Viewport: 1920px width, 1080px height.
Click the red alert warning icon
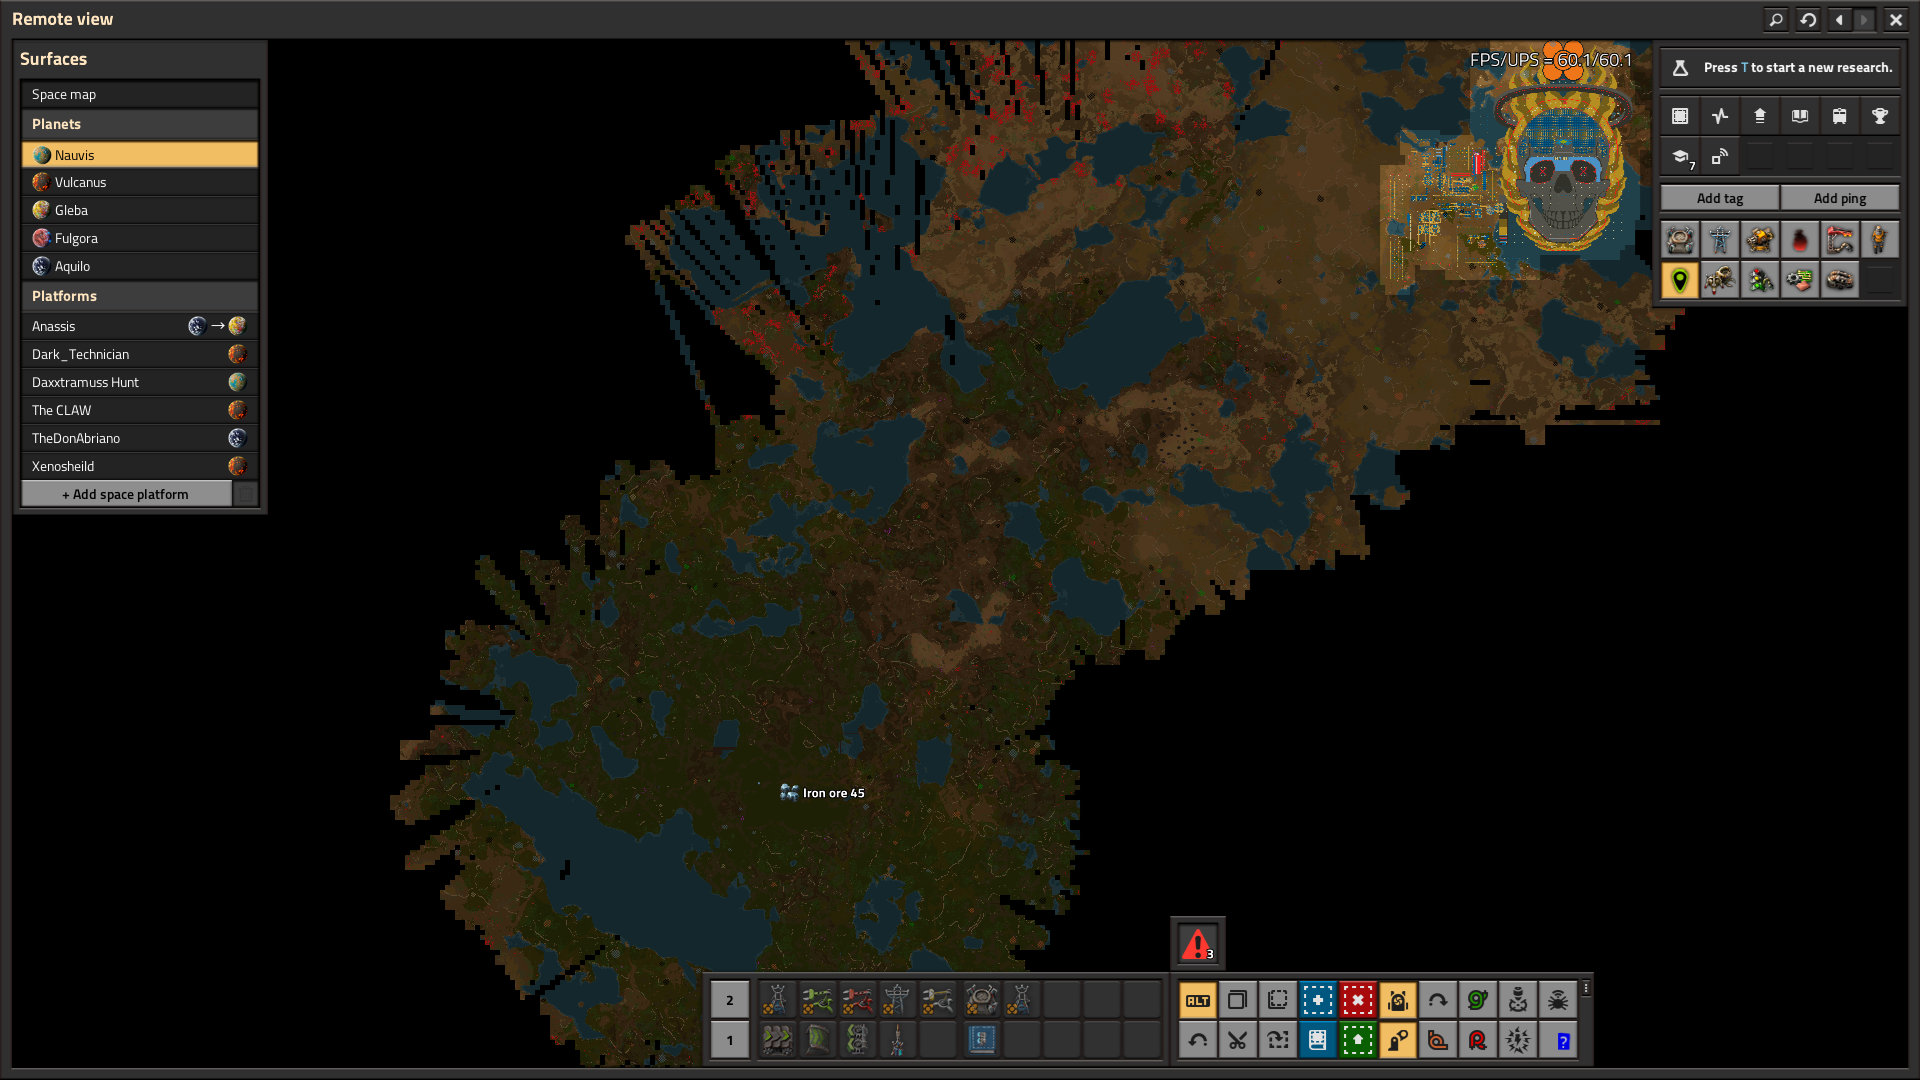click(1198, 944)
